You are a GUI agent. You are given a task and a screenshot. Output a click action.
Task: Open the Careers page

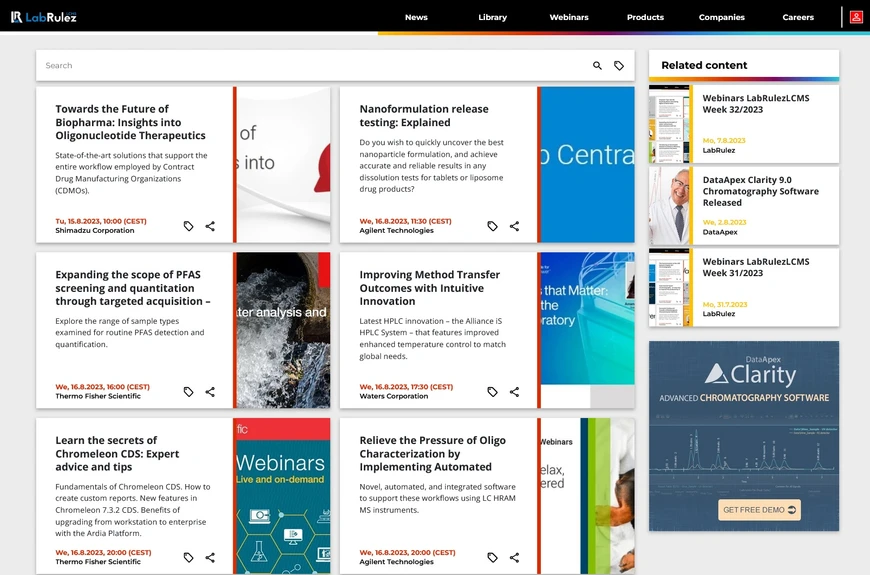[798, 17]
